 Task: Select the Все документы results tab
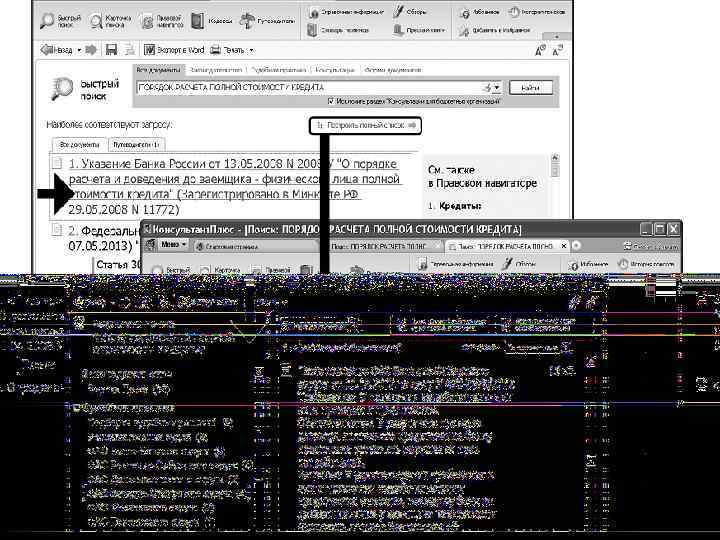tap(79, 145)
